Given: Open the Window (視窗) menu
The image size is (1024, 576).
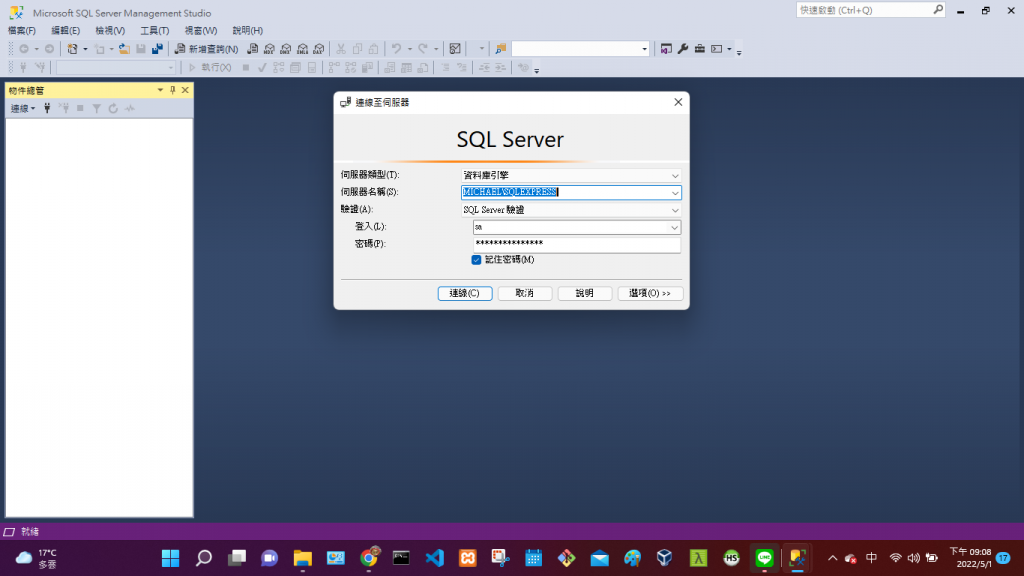Looking at the screenshot, I should pyautogui.click(x=200, y=31).
